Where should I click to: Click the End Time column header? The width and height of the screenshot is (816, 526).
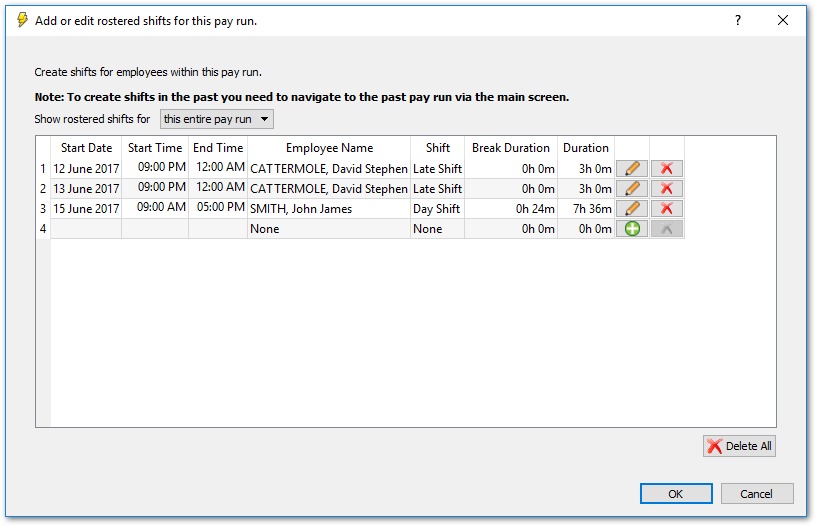click(218, 148)
